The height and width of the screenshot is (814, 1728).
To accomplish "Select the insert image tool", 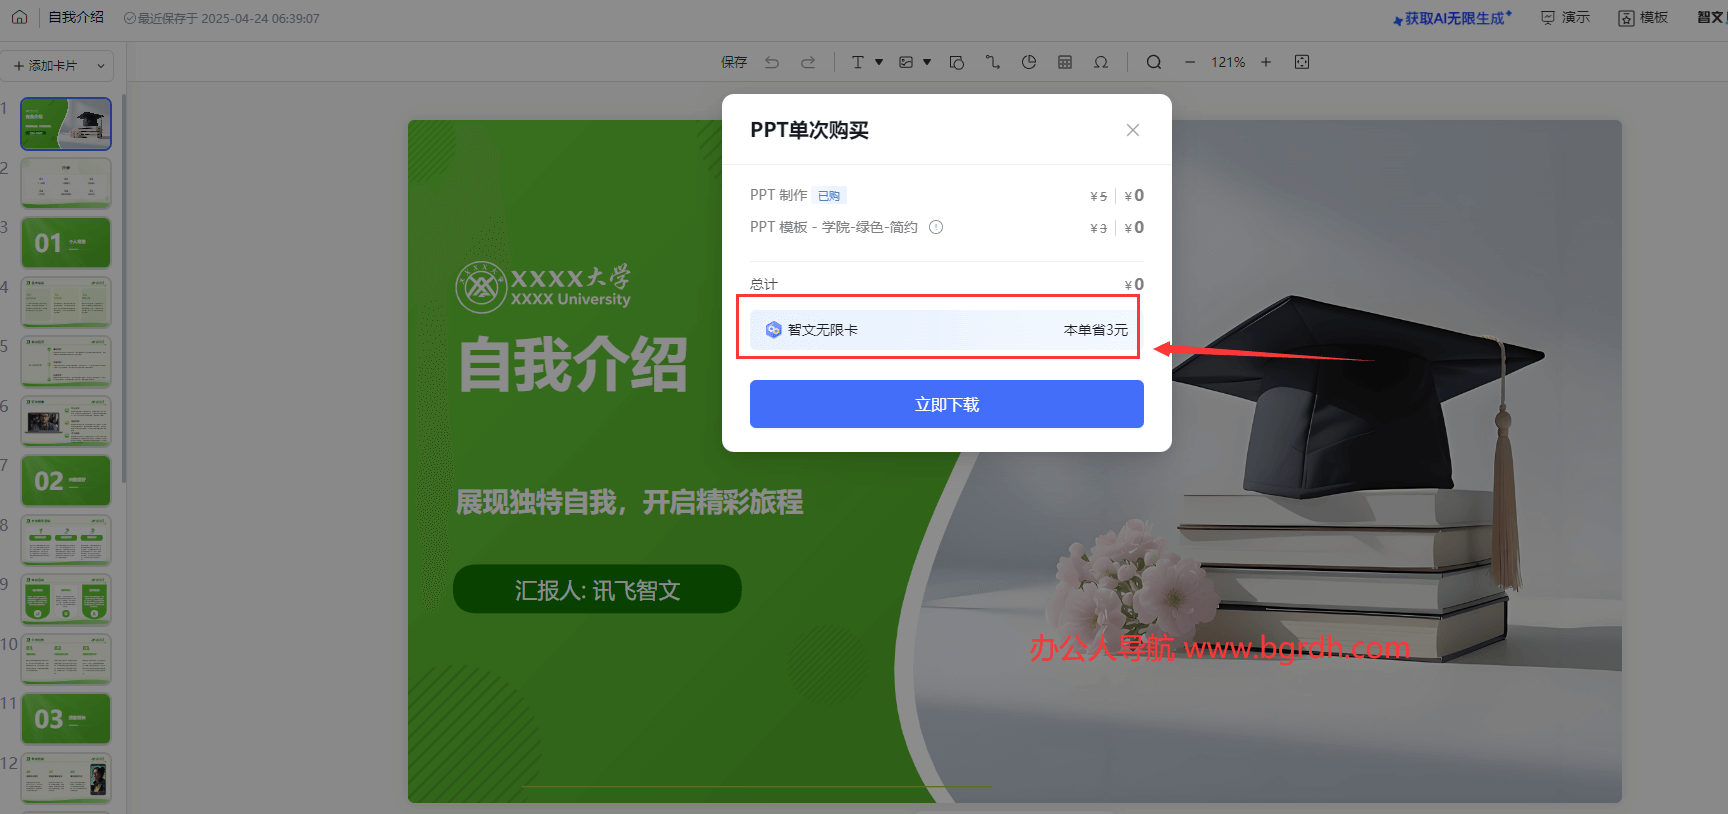I will (906, 62).
